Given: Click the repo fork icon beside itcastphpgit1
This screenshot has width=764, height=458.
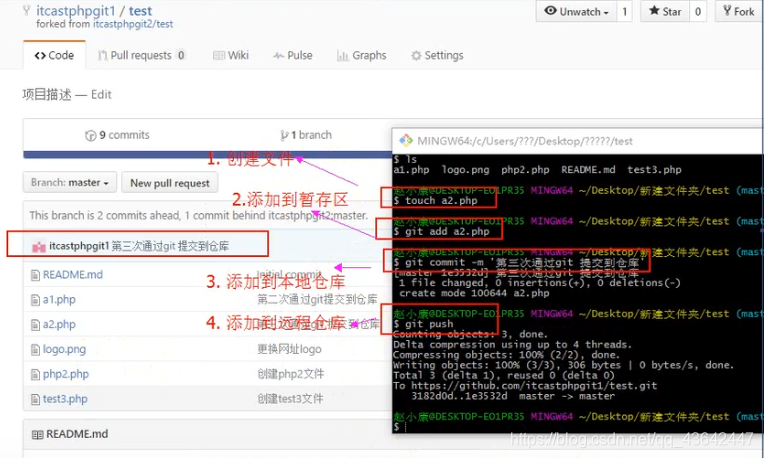Looking at the screenshot, I should click(27, 11).
